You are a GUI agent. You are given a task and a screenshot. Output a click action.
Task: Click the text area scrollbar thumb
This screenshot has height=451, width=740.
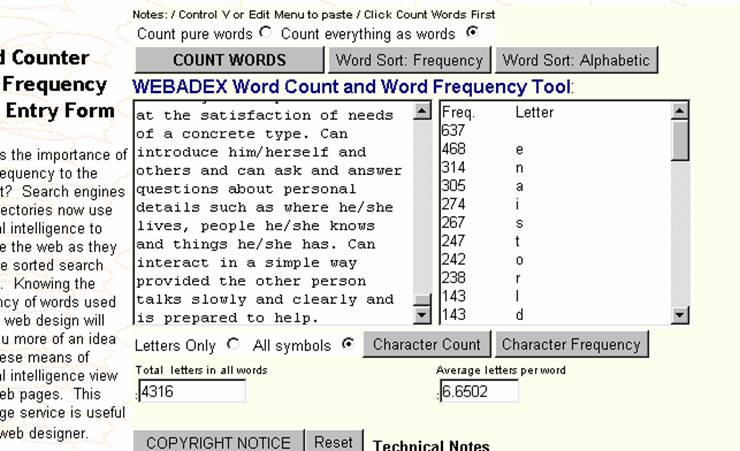click(x=421, y=300)
